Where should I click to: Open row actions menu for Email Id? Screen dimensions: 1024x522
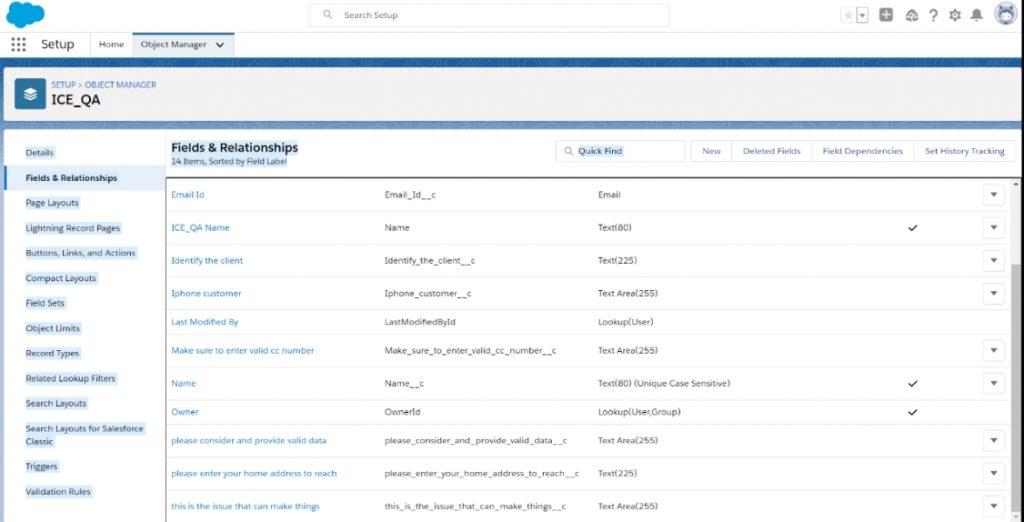993,195
